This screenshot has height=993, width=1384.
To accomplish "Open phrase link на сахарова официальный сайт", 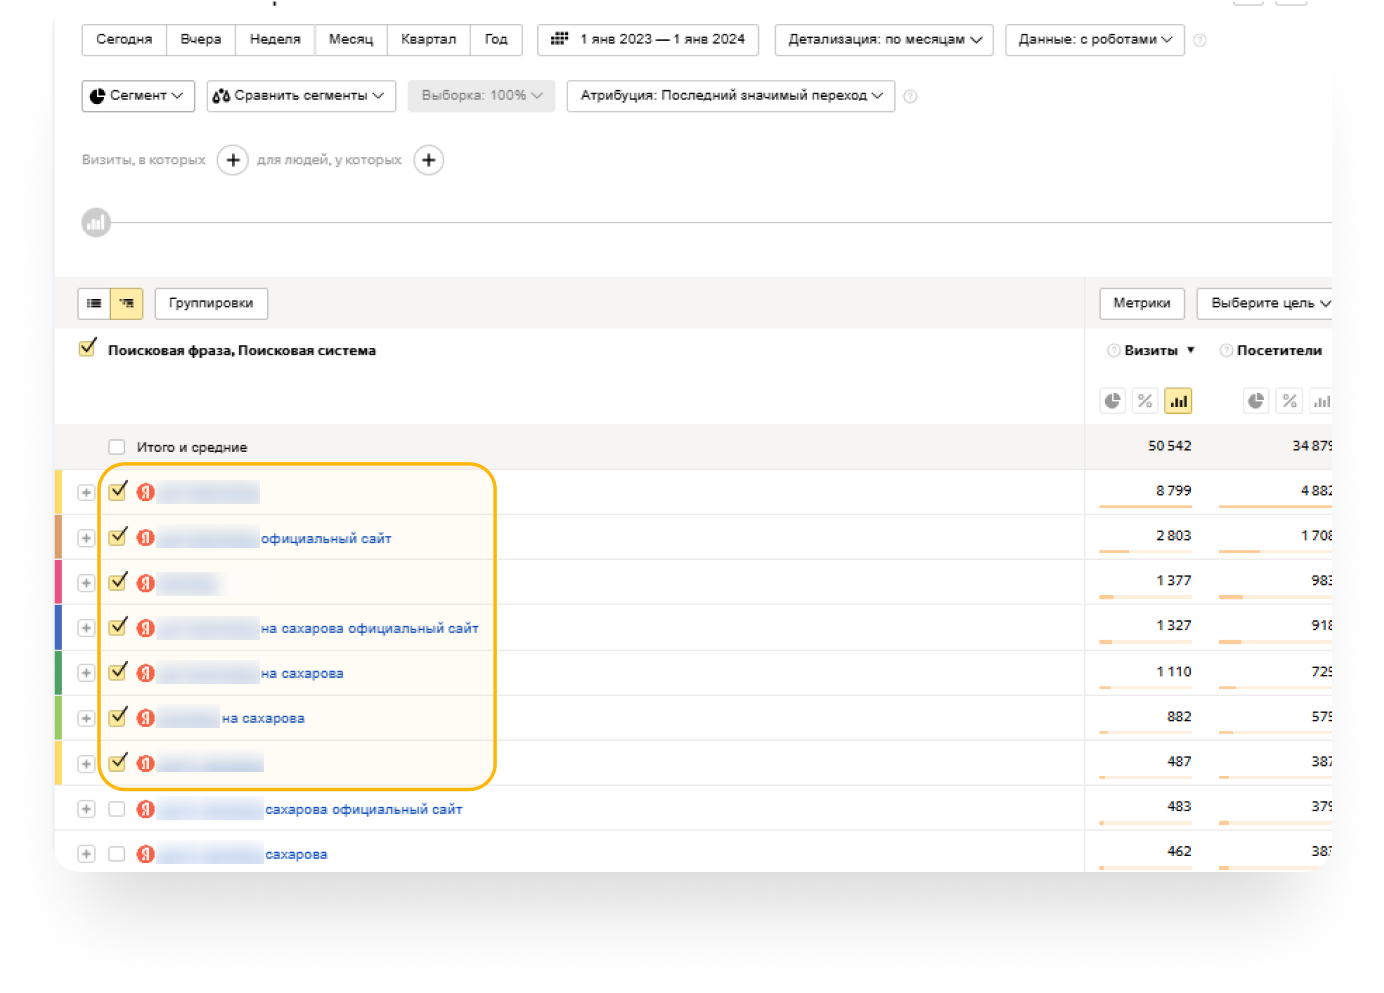I will [x=369, y=629].
